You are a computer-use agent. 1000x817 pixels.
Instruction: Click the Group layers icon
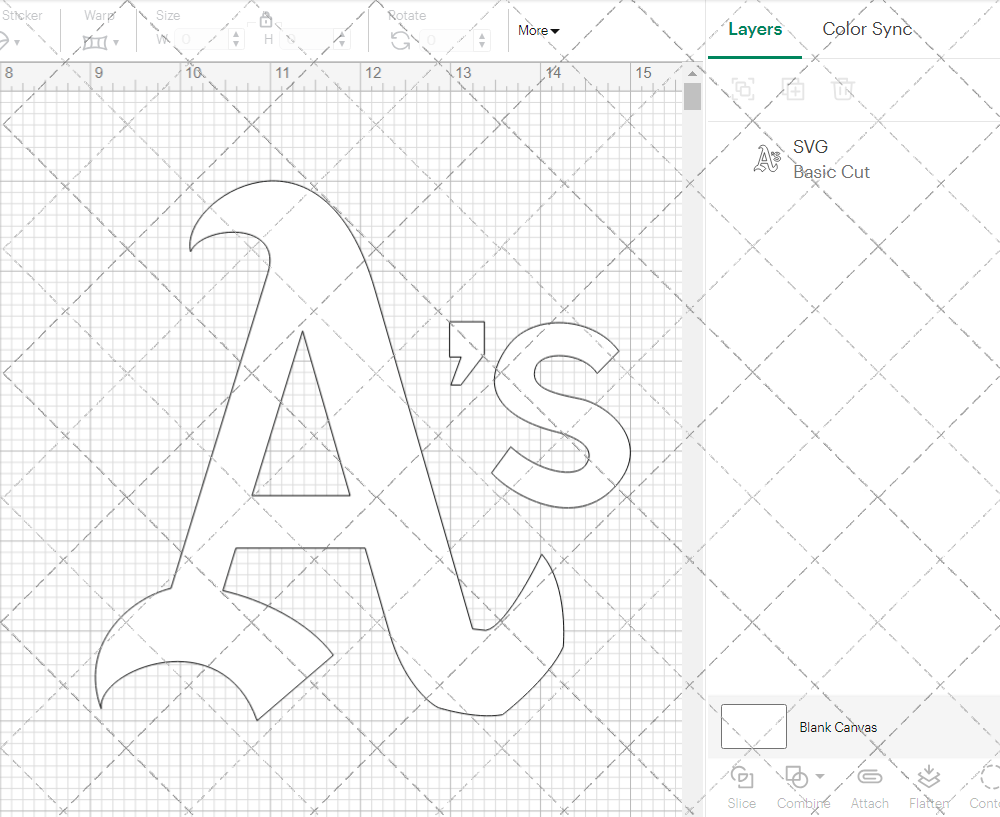point(743,89)
